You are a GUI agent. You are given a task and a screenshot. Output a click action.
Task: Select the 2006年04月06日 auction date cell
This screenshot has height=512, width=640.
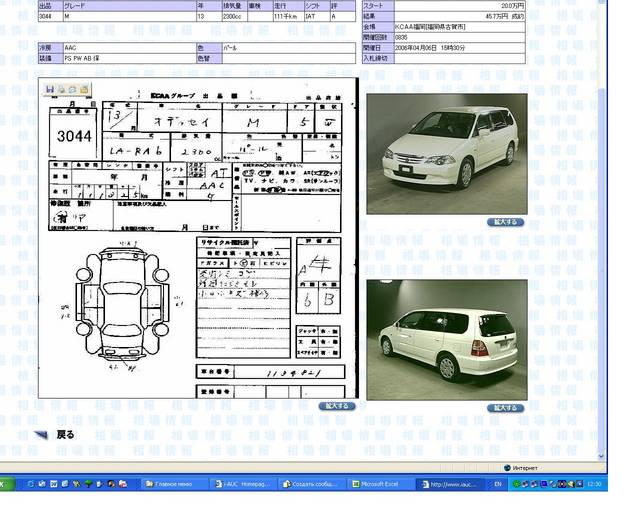click(x=460, y=48)
